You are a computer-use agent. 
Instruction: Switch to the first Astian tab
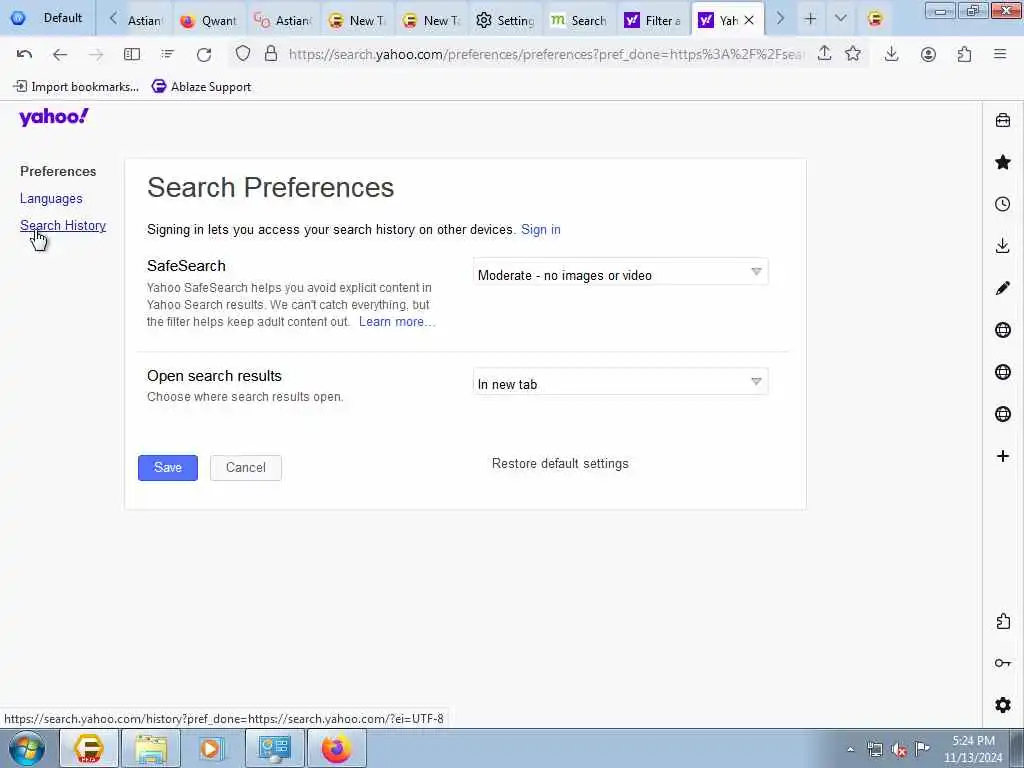145,20
